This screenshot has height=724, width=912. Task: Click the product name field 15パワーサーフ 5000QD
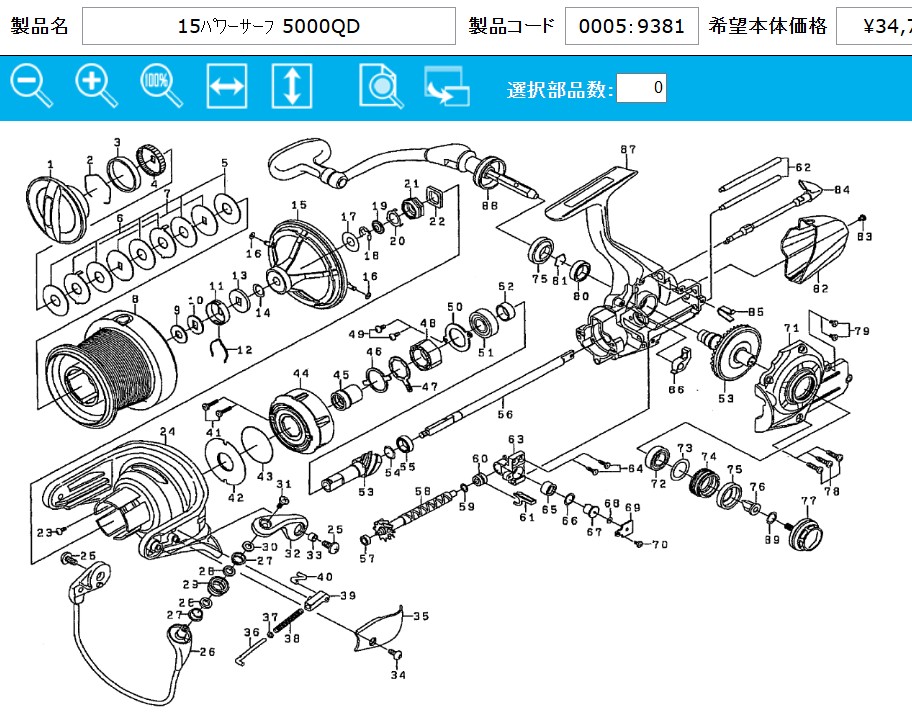coord(269,26)
